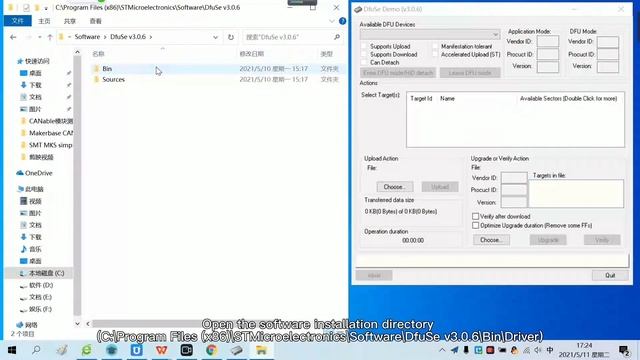Click the DfuSe progress bar

coord(492,260)
